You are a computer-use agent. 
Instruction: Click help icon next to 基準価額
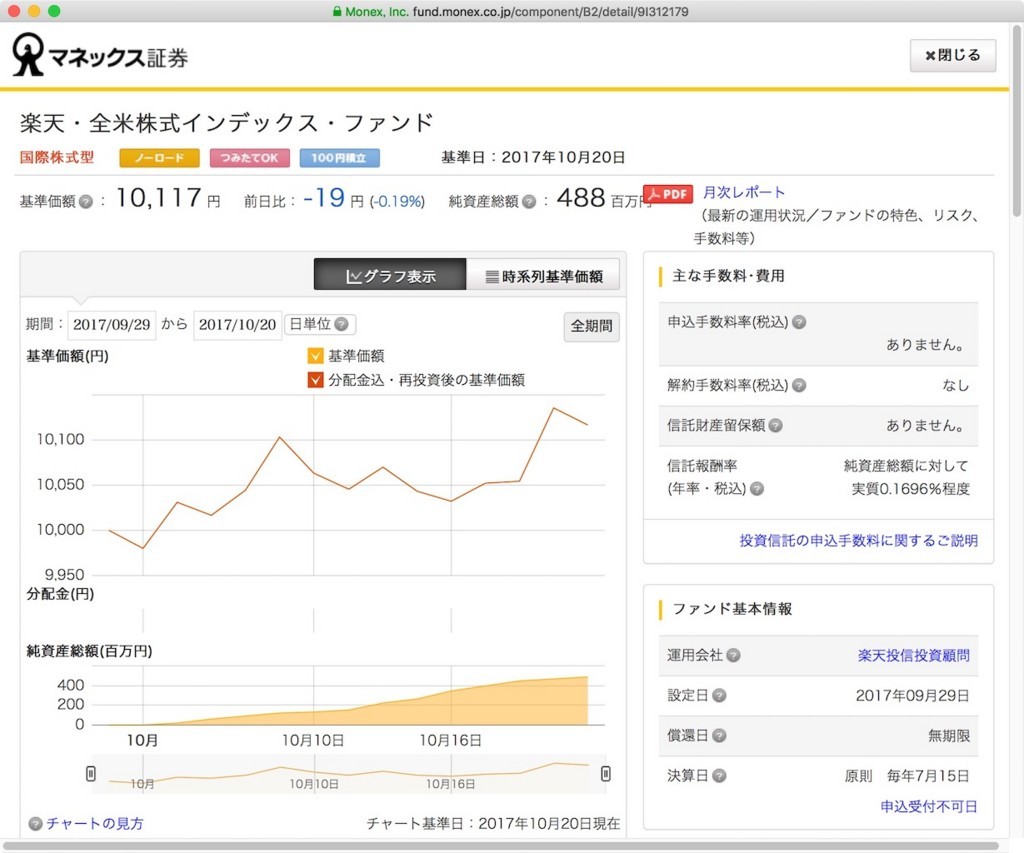(86, 202)
